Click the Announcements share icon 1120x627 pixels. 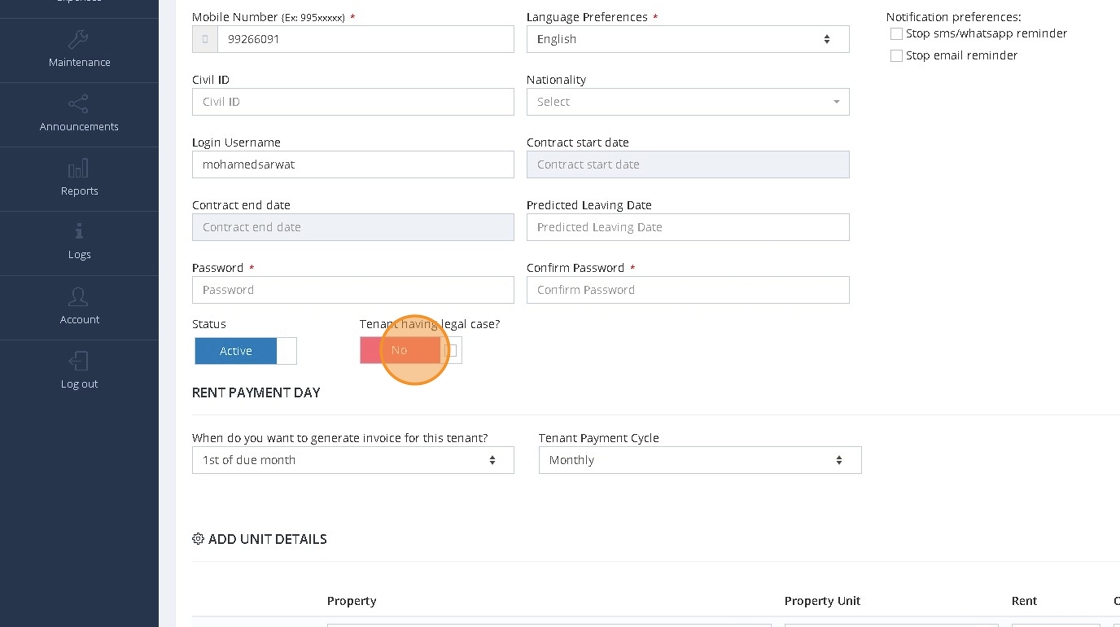[79, 104]
